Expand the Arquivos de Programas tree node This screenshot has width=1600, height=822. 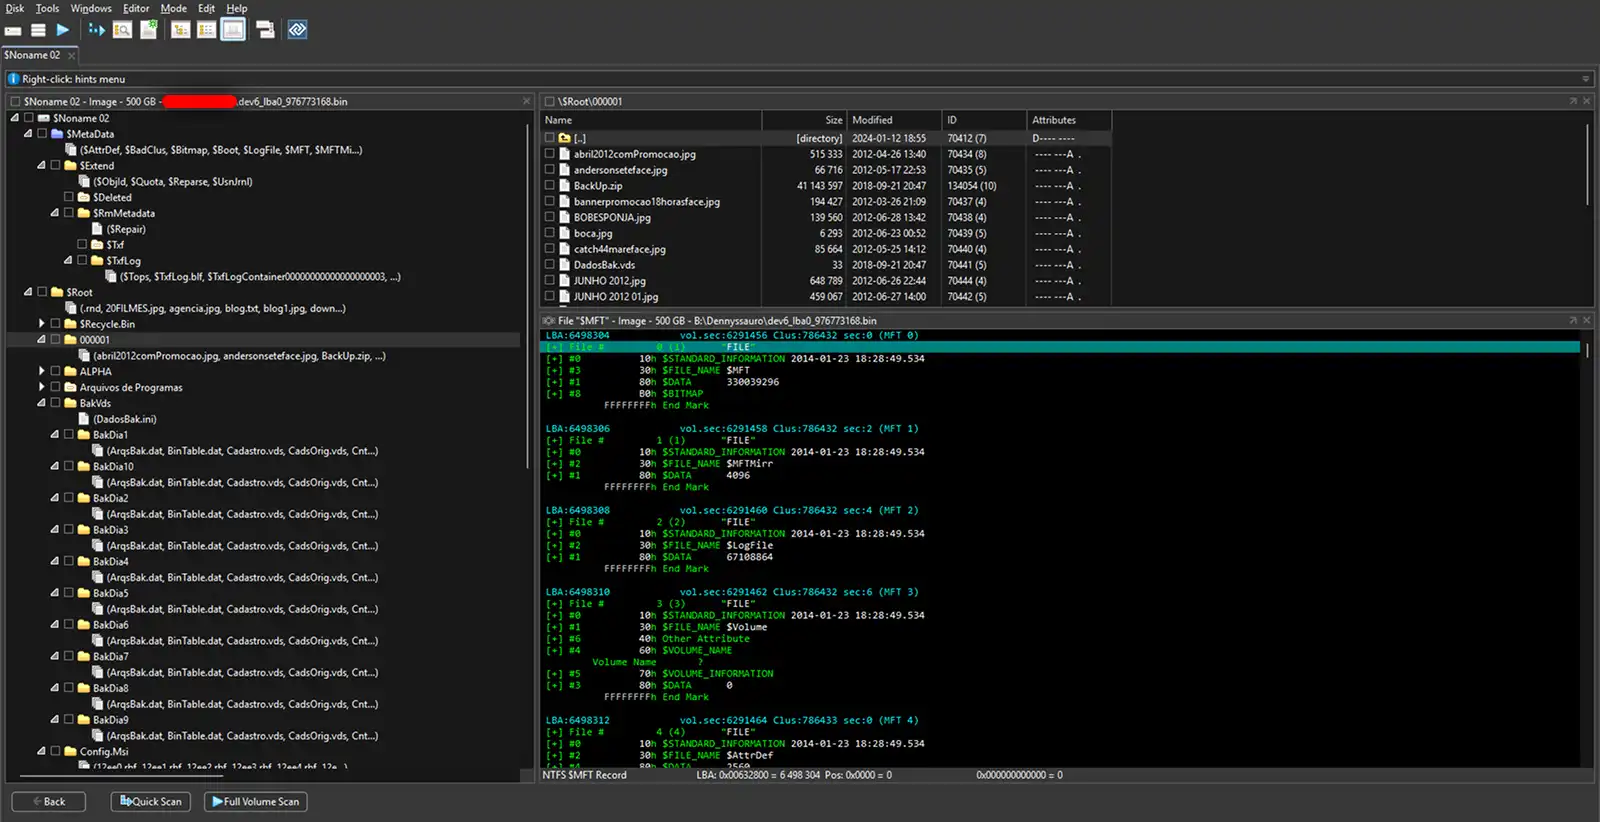[x=41, y=387]
